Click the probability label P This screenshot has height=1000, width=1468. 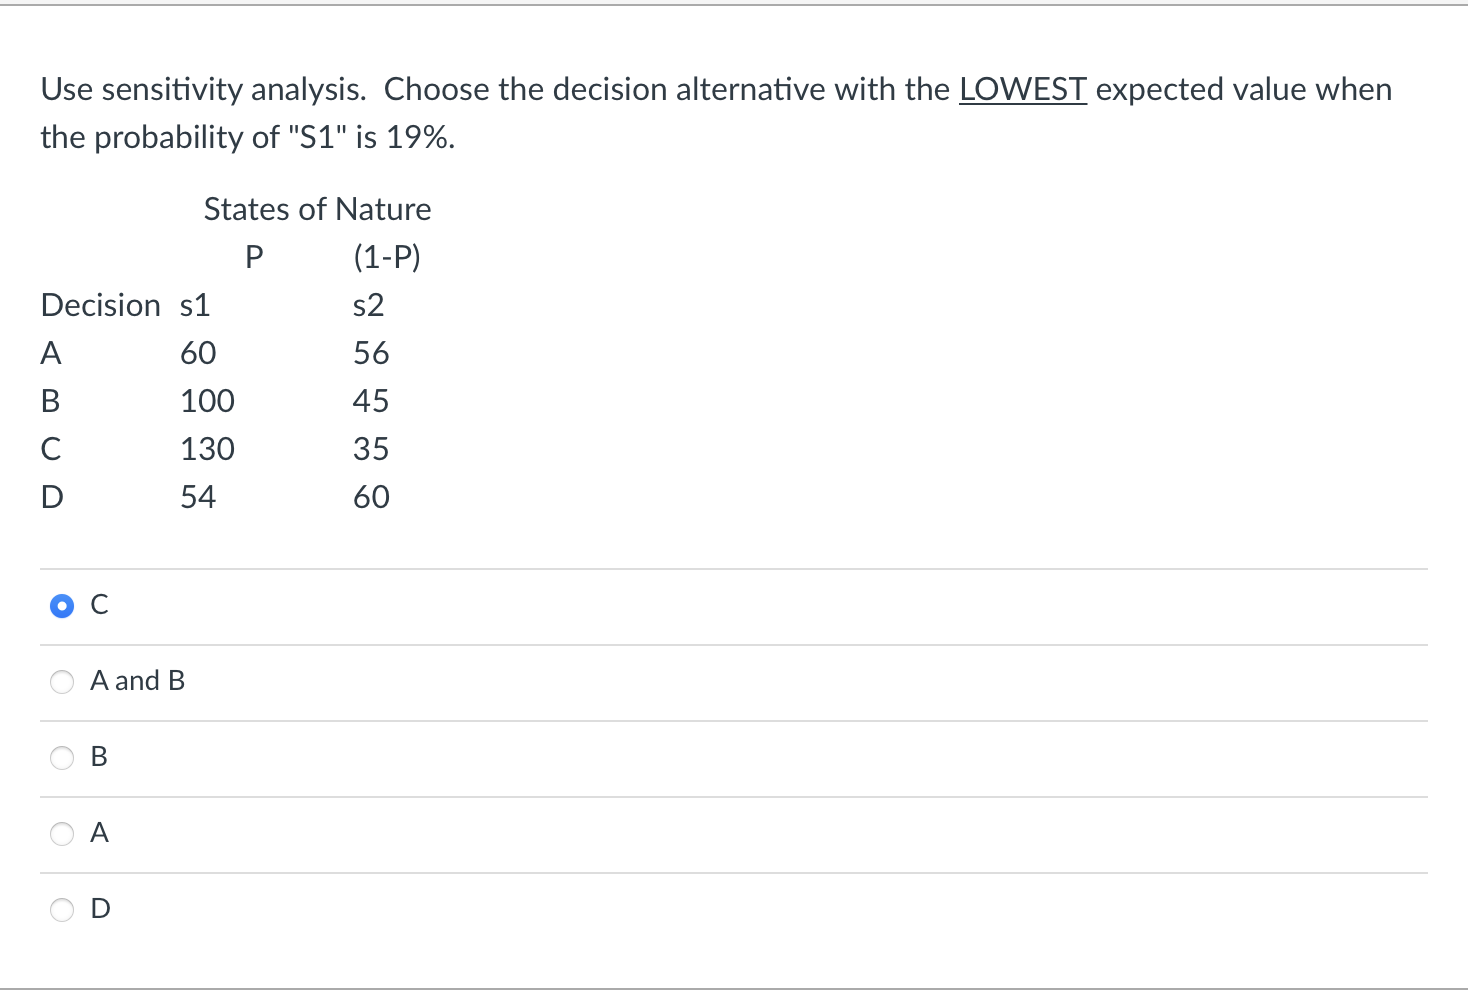click(253, 257)
